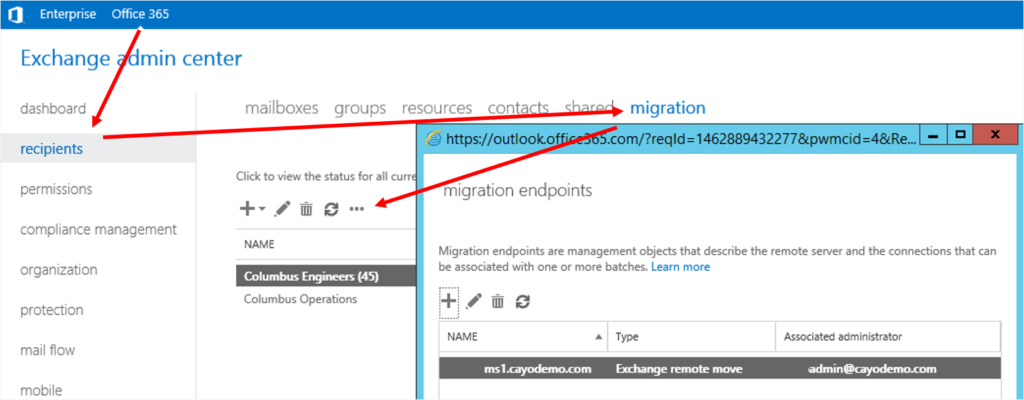
Task: Click Exchange remote move type cell
Action: 679,369
